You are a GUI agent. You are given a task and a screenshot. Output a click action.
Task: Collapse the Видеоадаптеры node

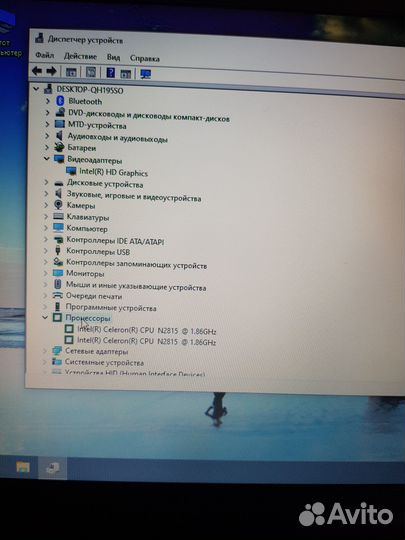[46, 159]
